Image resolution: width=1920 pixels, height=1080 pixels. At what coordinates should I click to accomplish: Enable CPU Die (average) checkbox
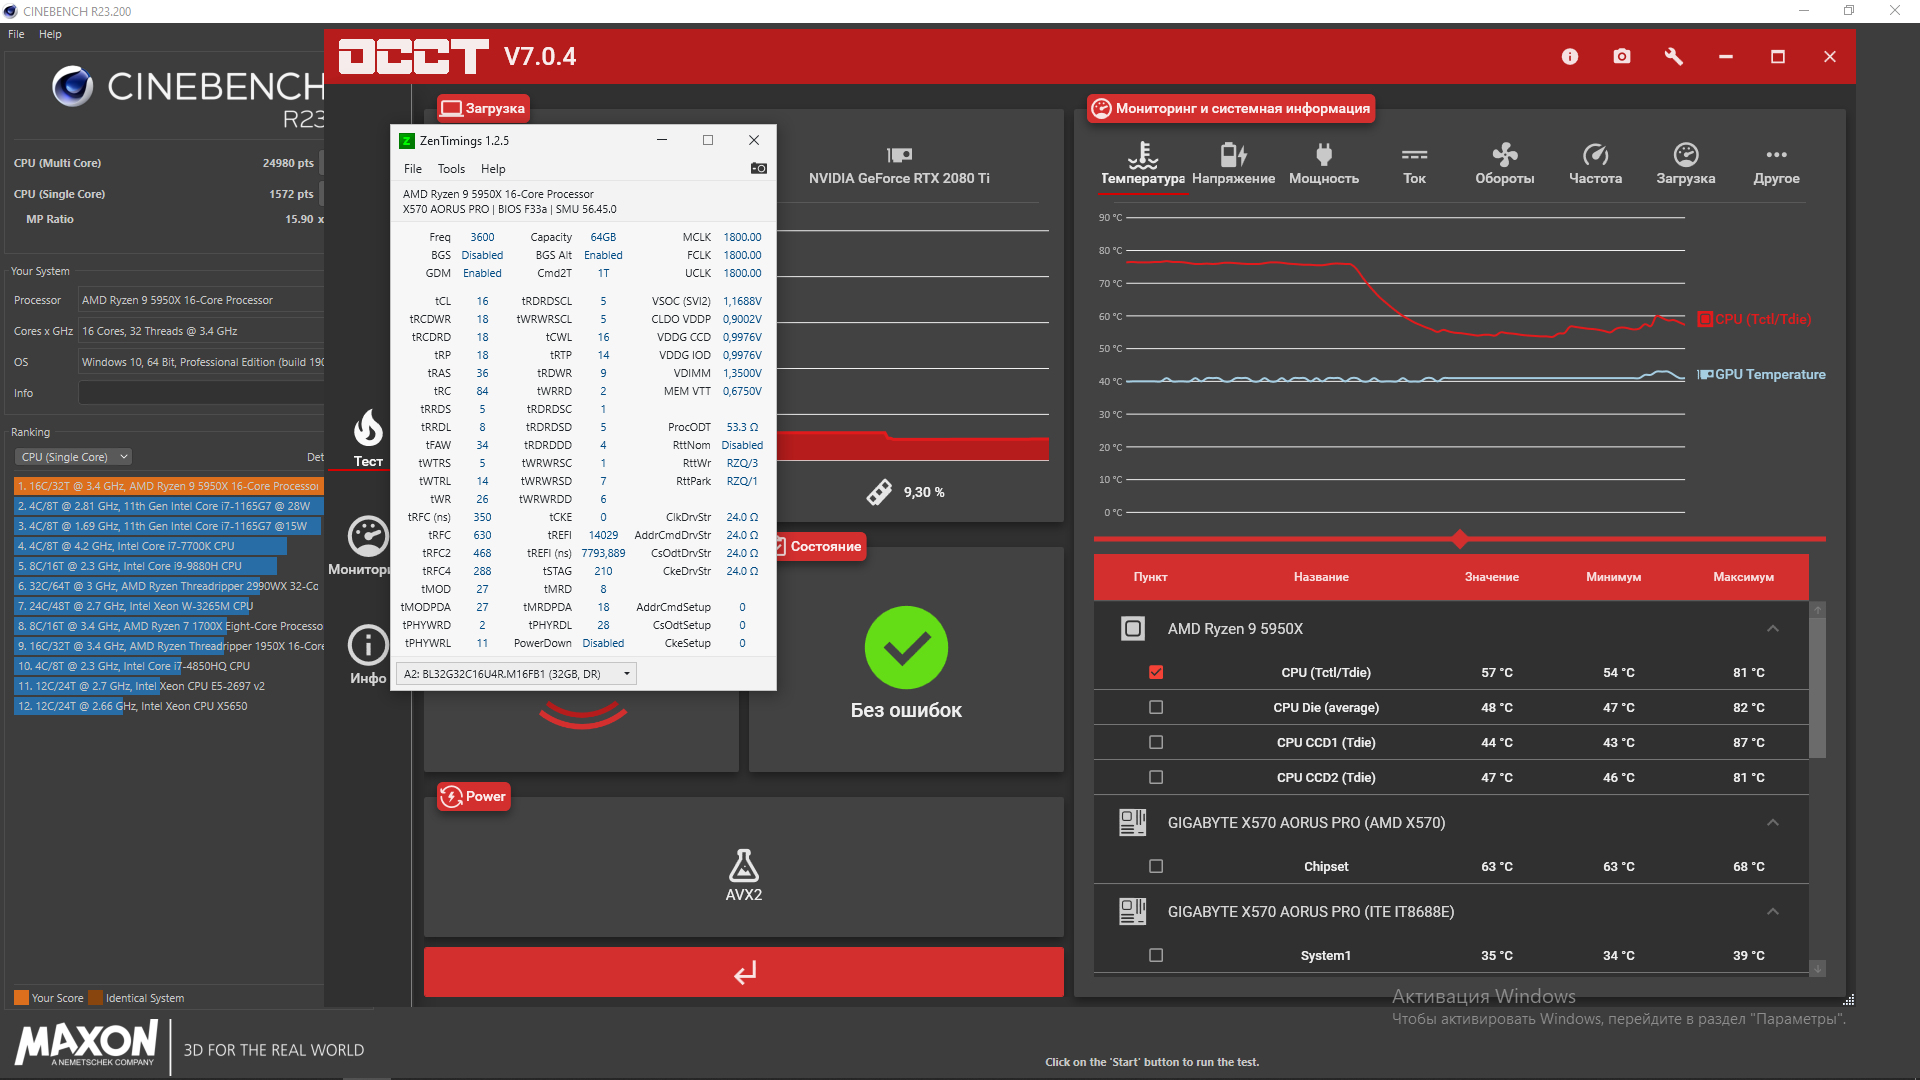click(1156, 707)
